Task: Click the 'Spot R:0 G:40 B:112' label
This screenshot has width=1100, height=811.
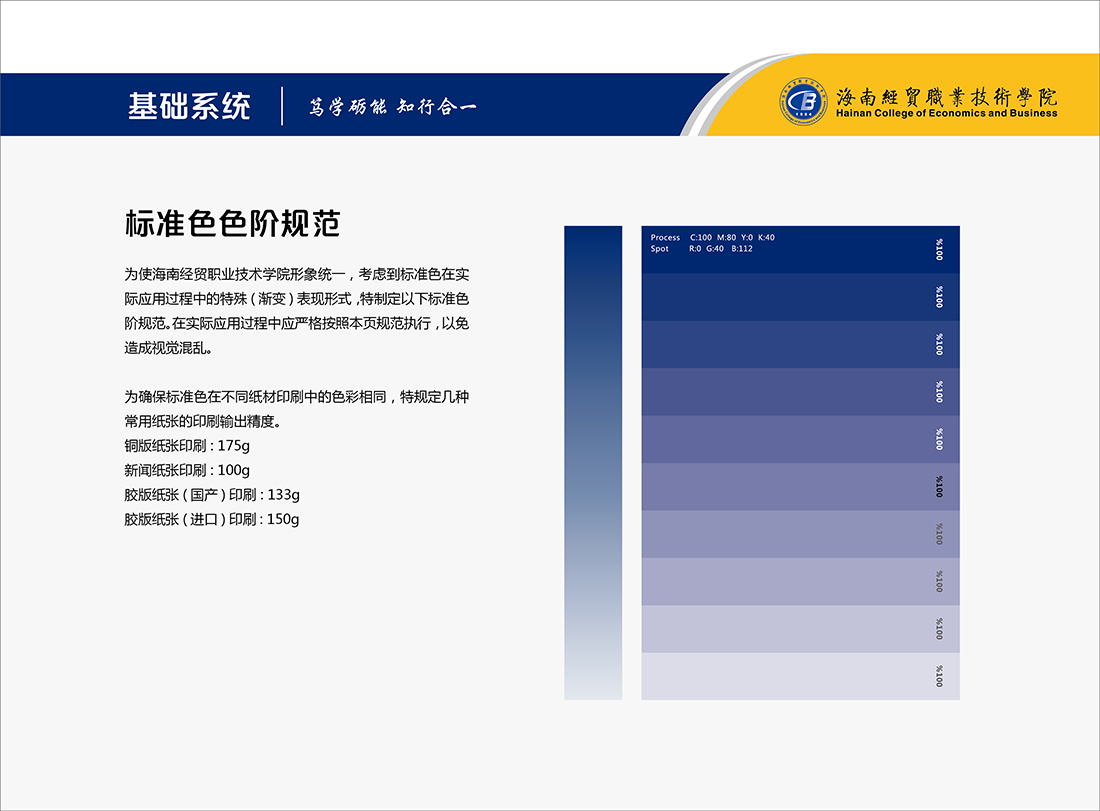Action: tap(701, 248)
